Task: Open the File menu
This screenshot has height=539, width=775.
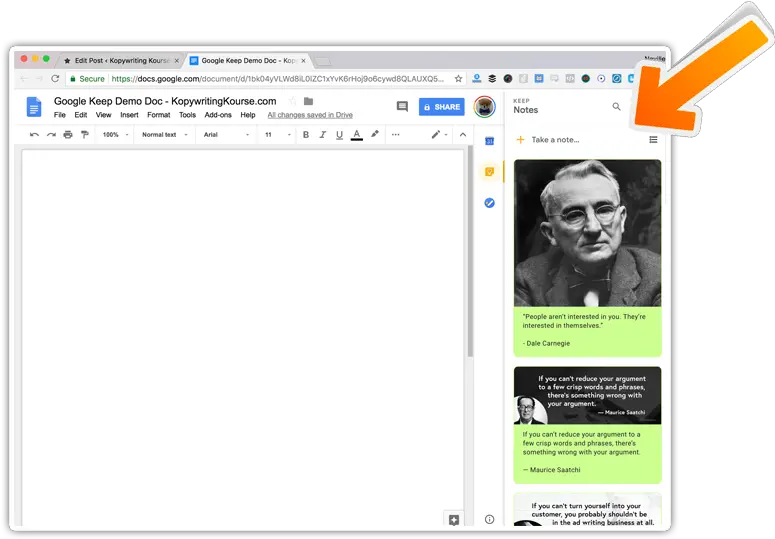Action: coord(60,115)
